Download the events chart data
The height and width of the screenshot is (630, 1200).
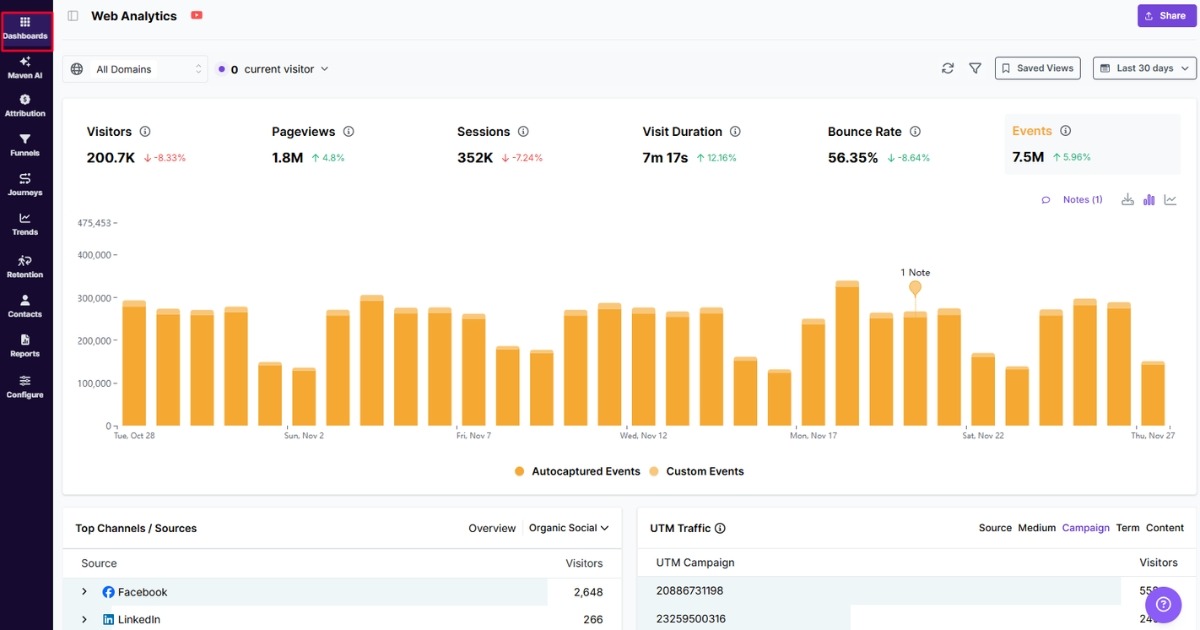click(x=1127, y=199)
